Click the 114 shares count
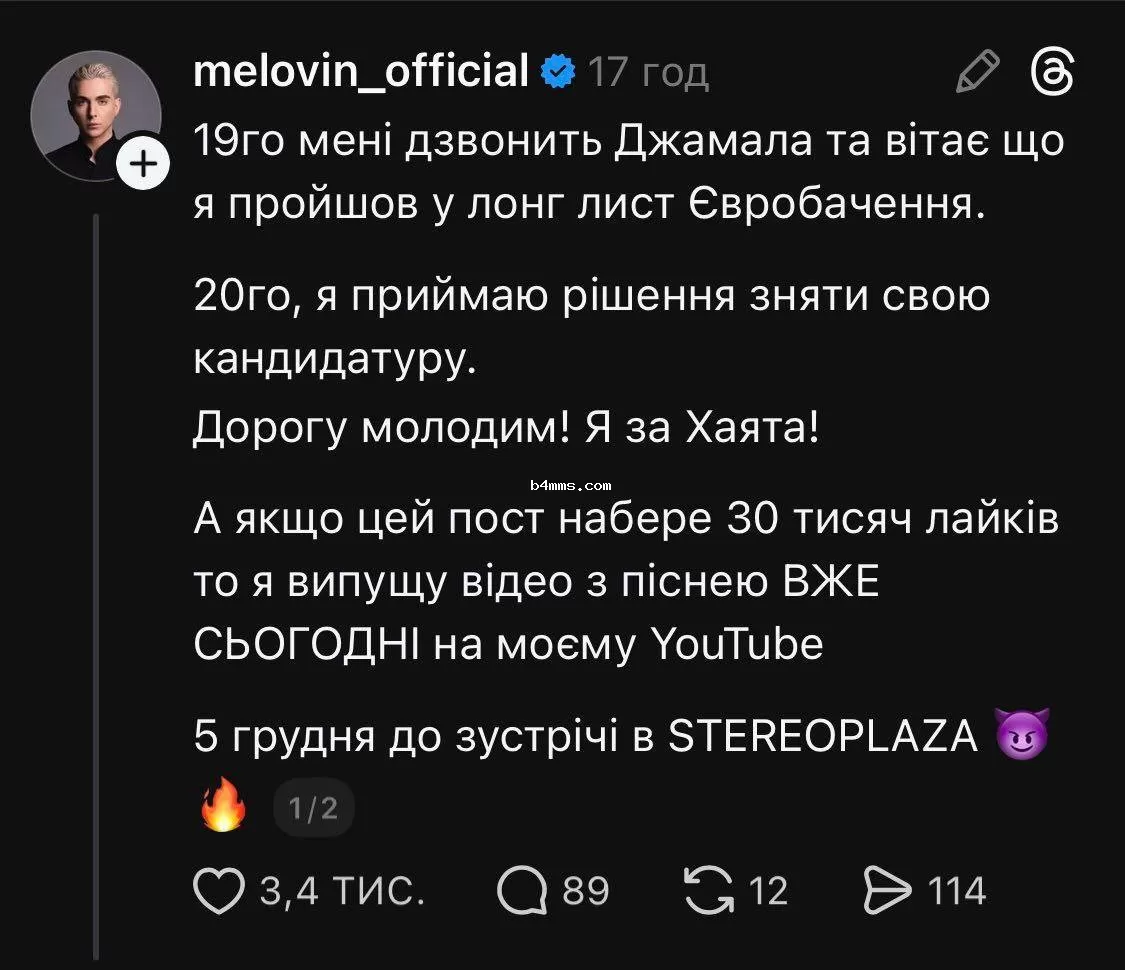This screenshot has height=970, width=1125. pyautogui.click(x=953, y=888)
